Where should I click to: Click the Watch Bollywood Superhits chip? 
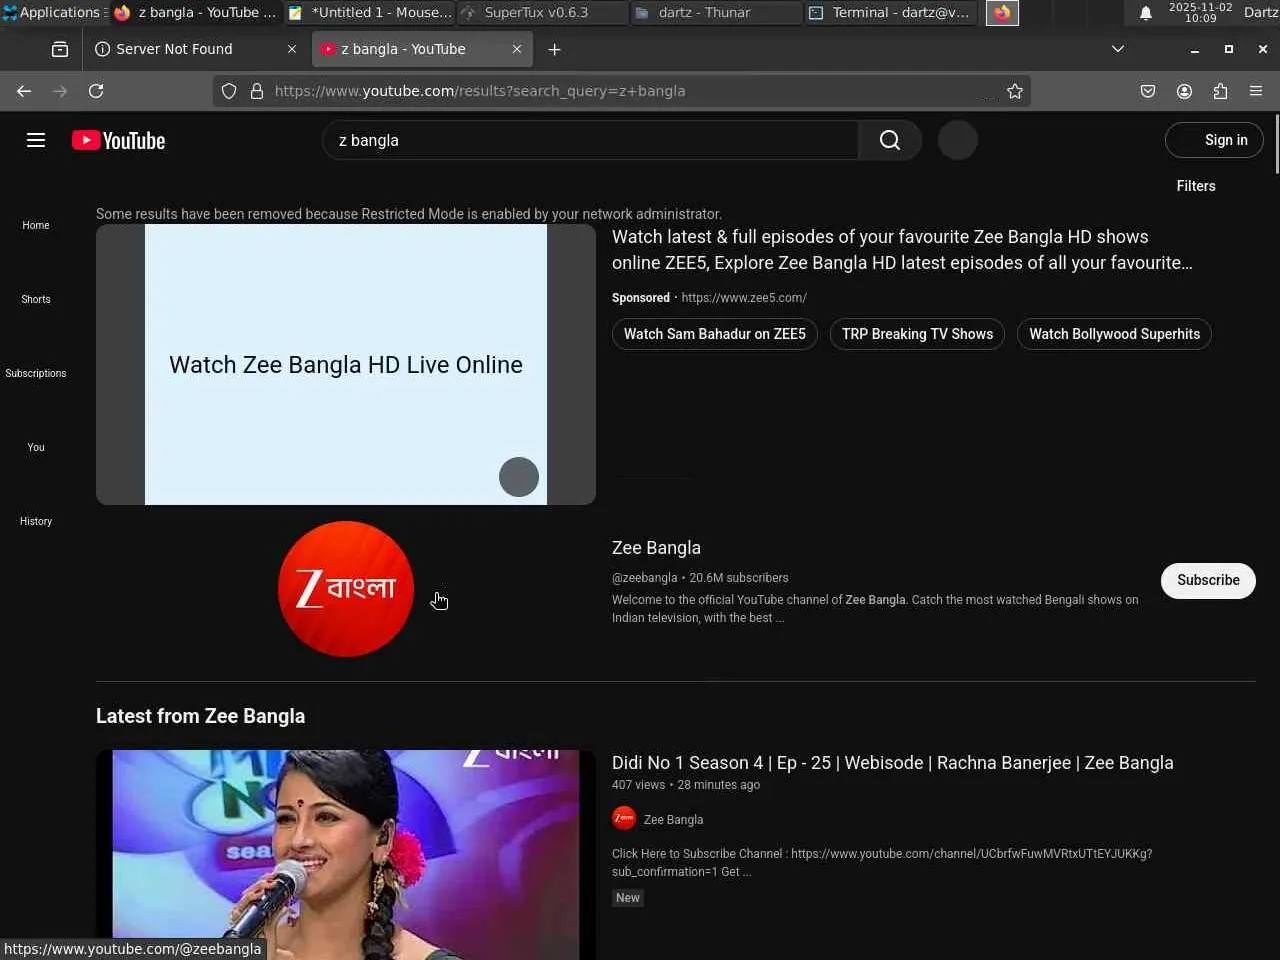point(1114,334)
